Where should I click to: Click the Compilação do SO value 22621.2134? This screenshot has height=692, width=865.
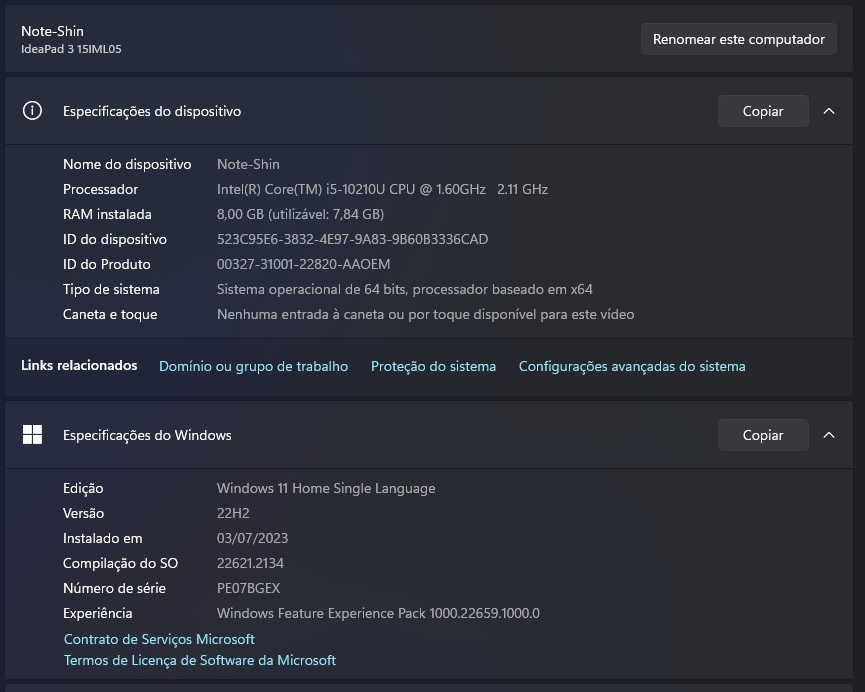(x=250, y=563)
